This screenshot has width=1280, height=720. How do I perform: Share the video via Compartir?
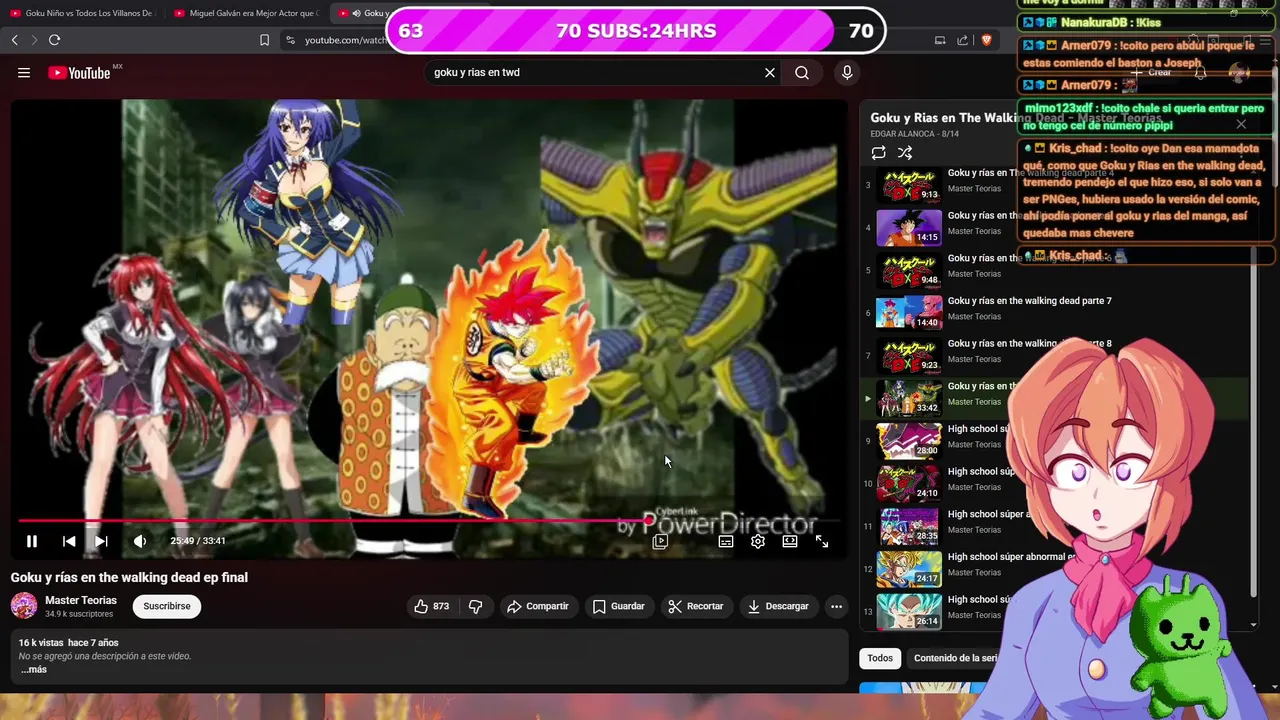pyautogui.click(x=538, y=606)
